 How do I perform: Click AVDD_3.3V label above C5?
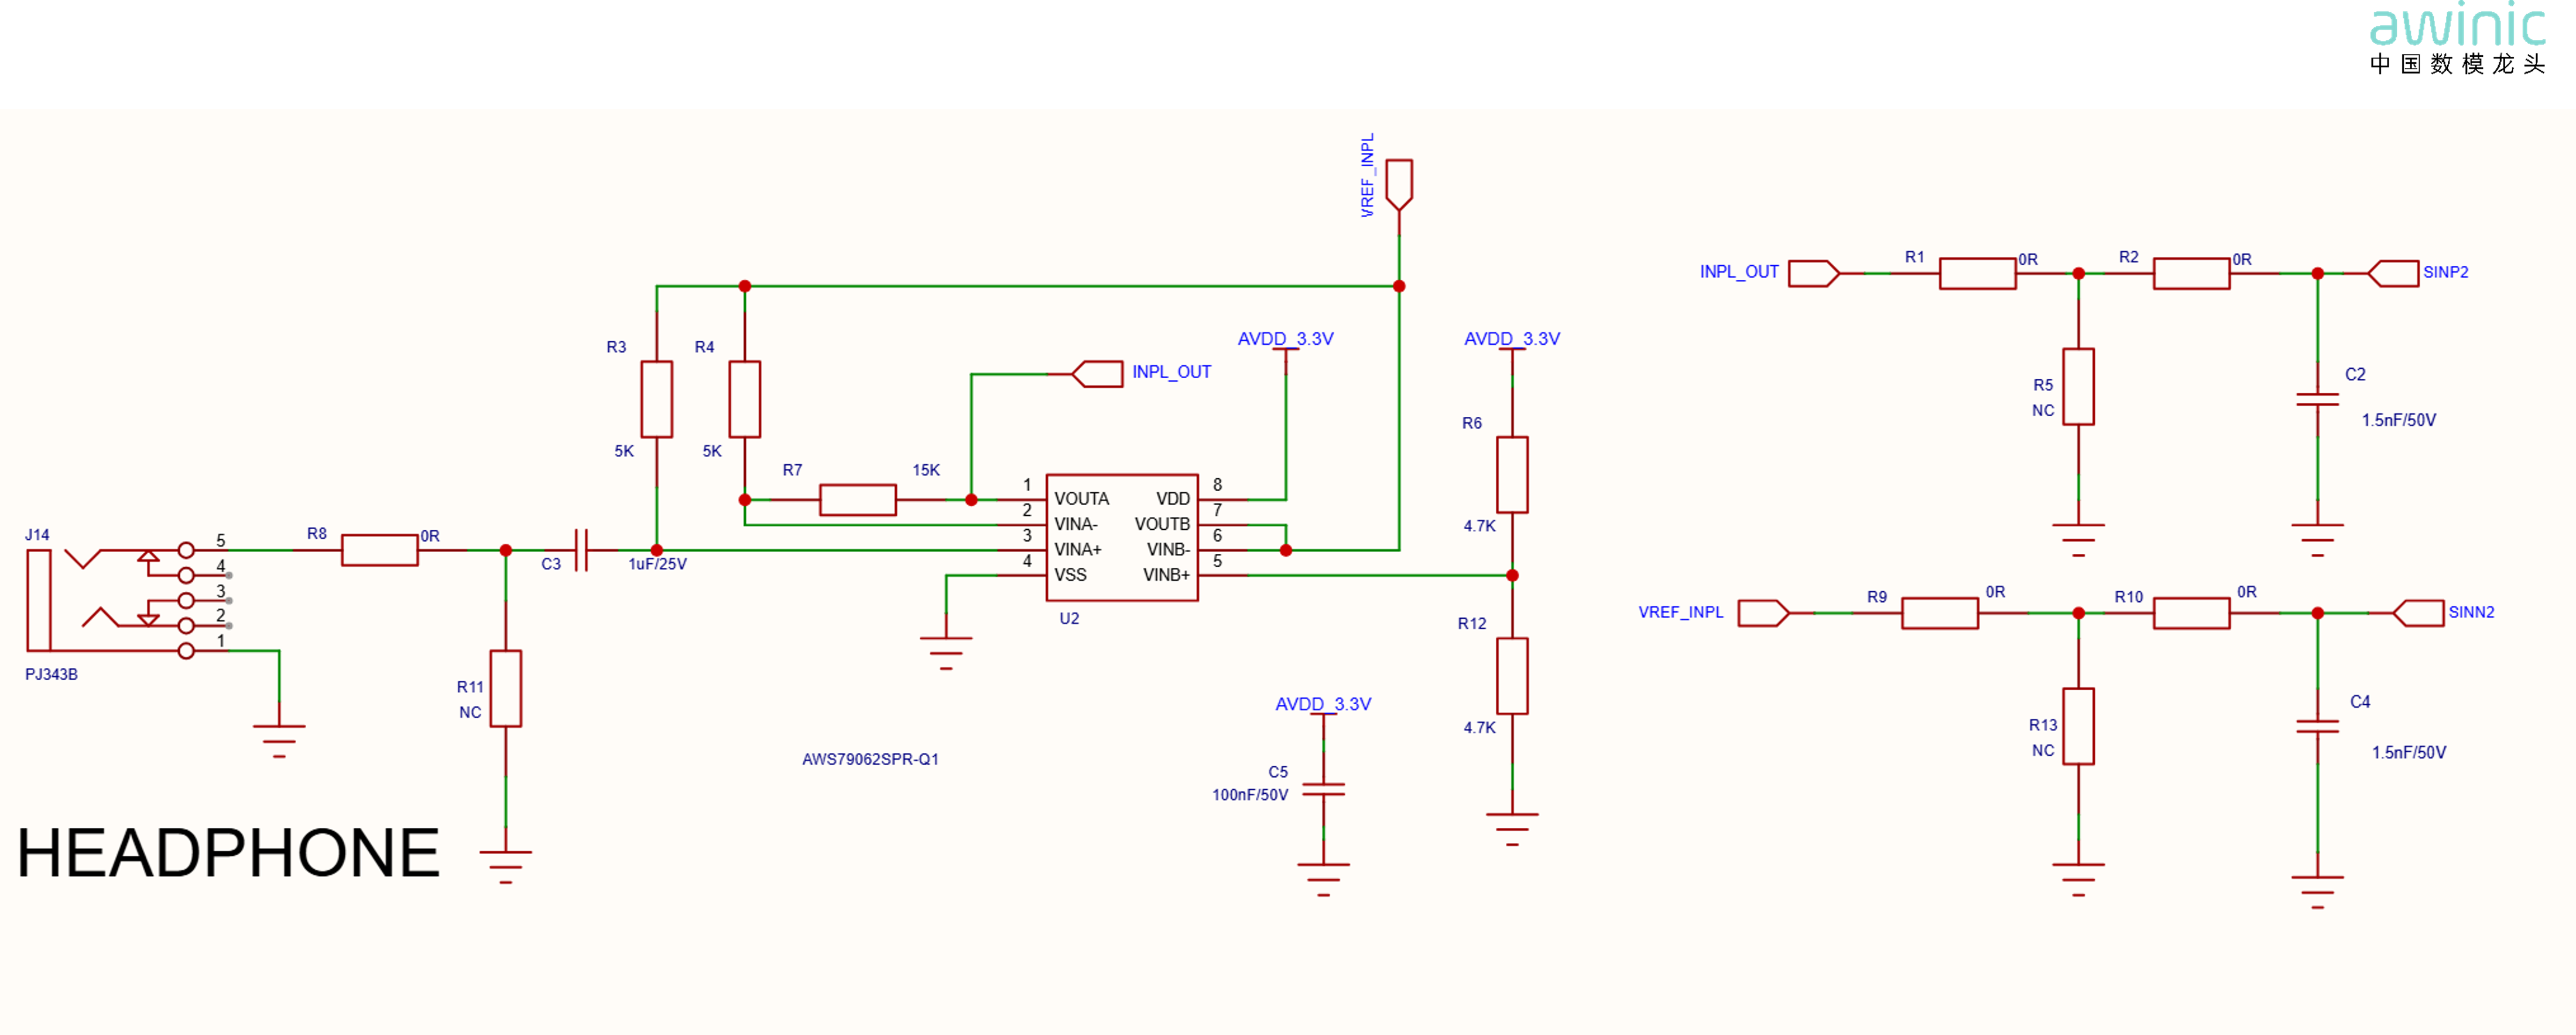[1323, 704]
